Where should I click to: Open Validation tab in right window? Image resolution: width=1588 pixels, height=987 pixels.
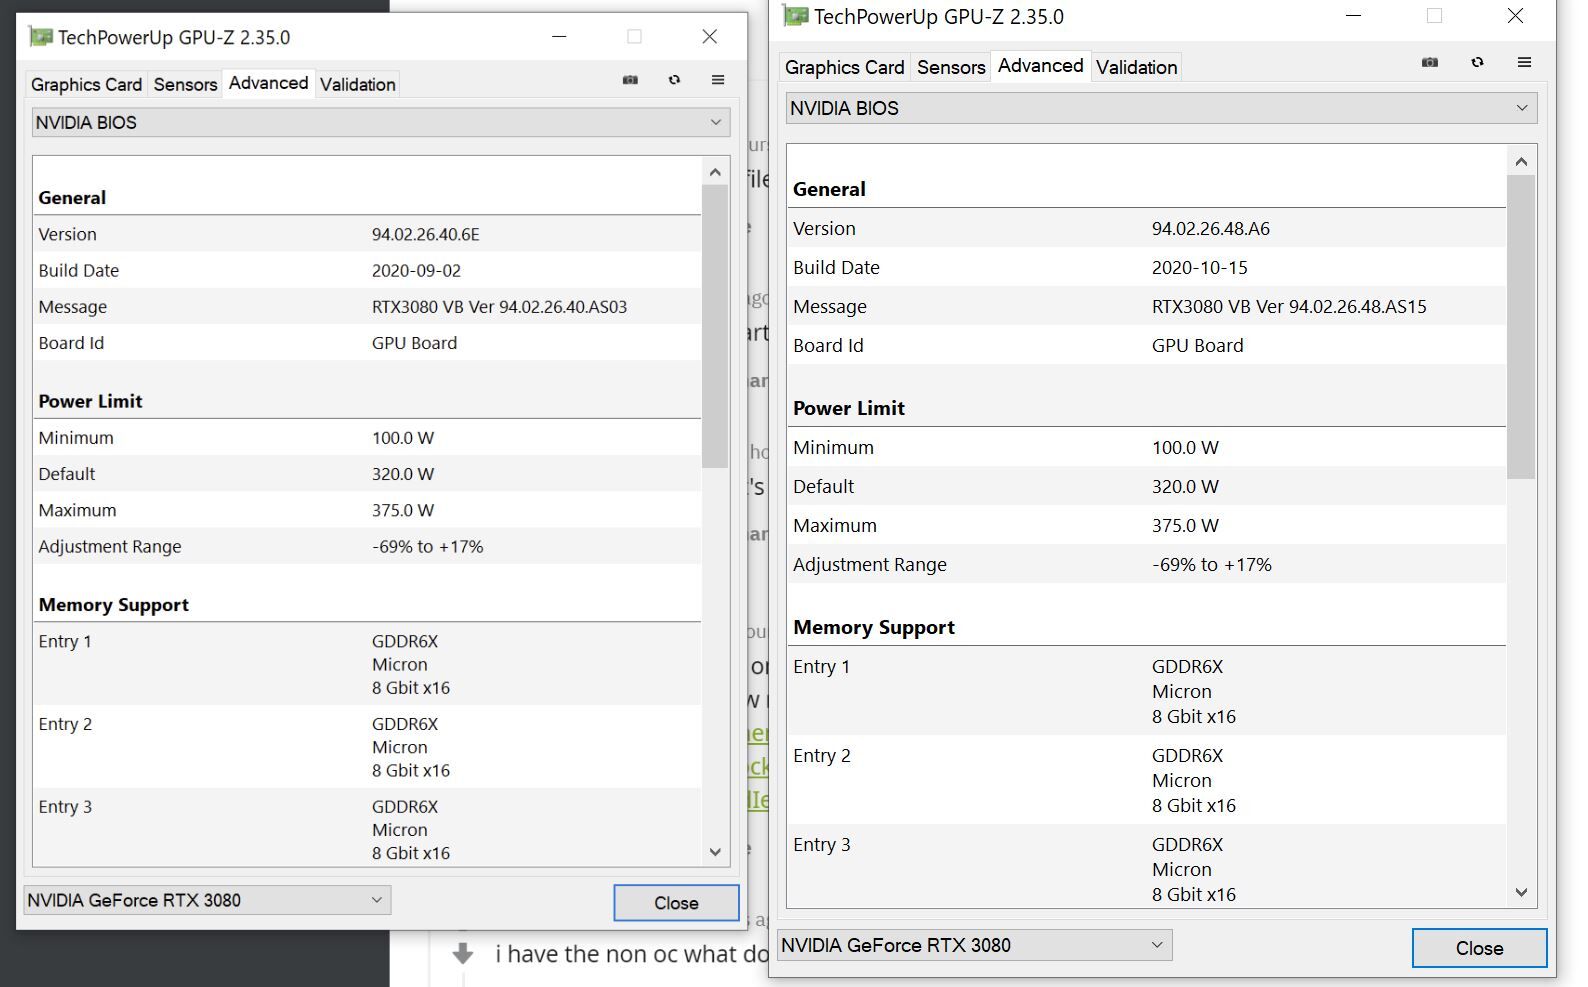(x=1136, y=67)
